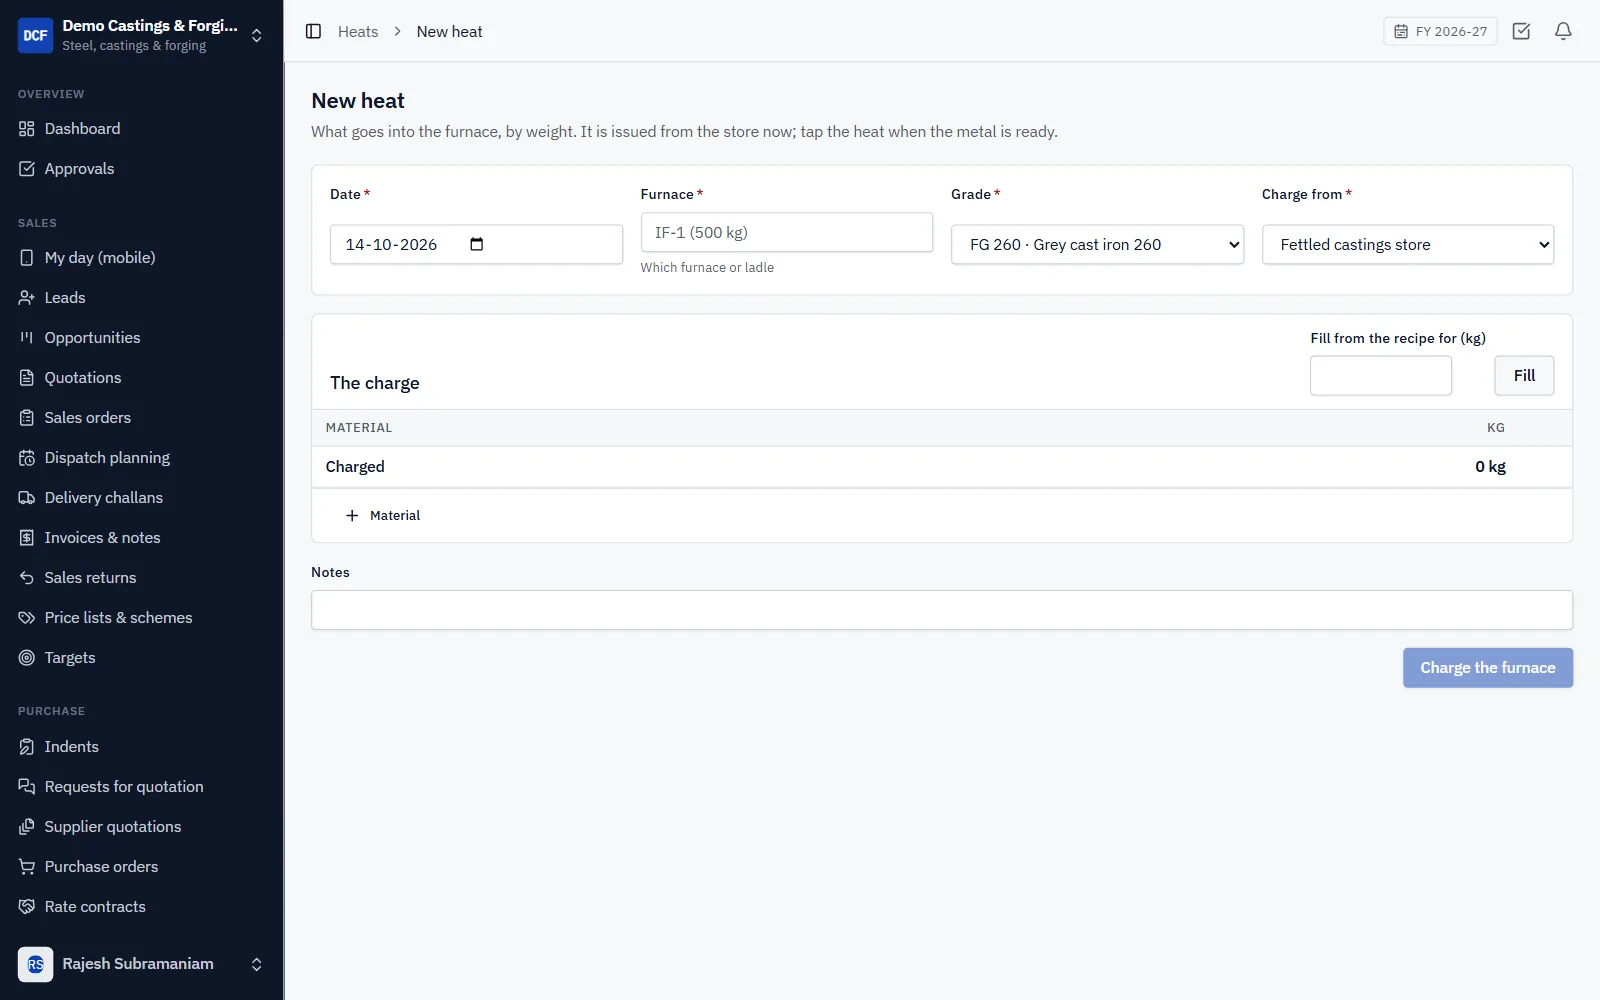Open the FY 2026-27 selector

pos(1440,31)
